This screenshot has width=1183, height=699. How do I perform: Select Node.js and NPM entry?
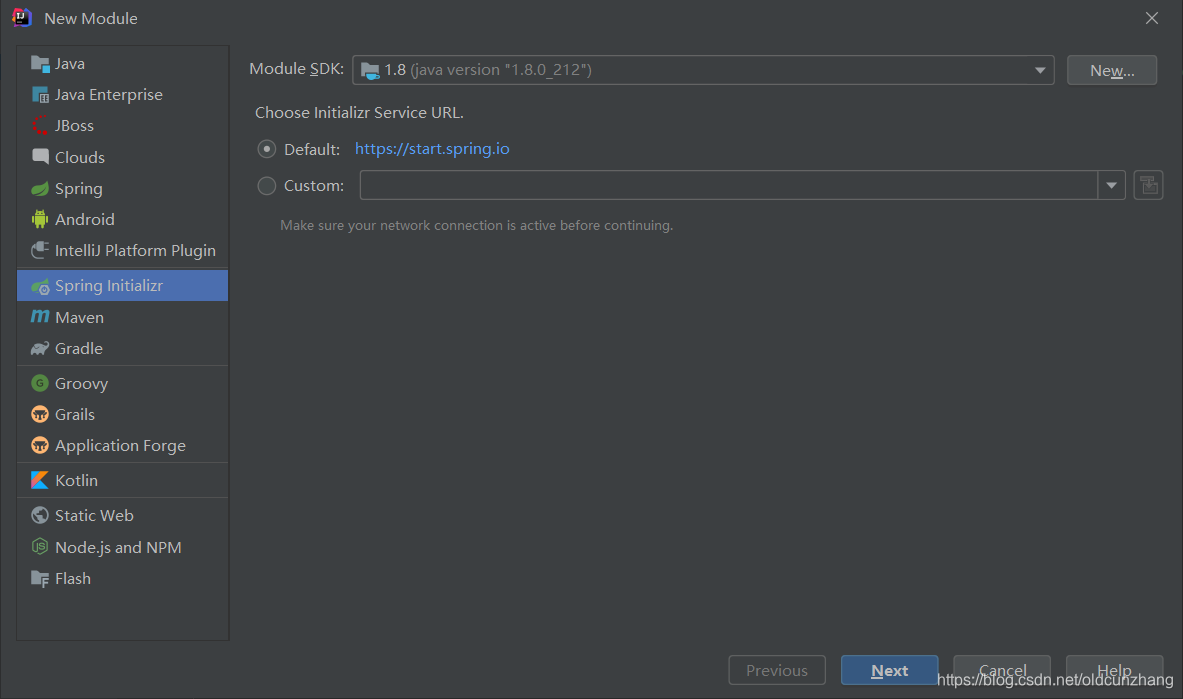pyautogui.click(x=122, y=547)
